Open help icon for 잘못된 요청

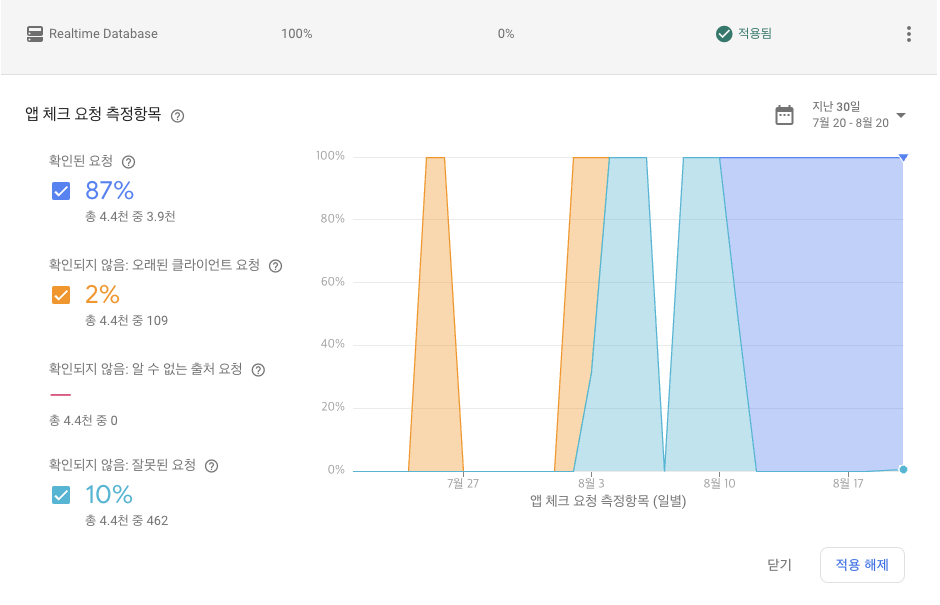point(211,466)
